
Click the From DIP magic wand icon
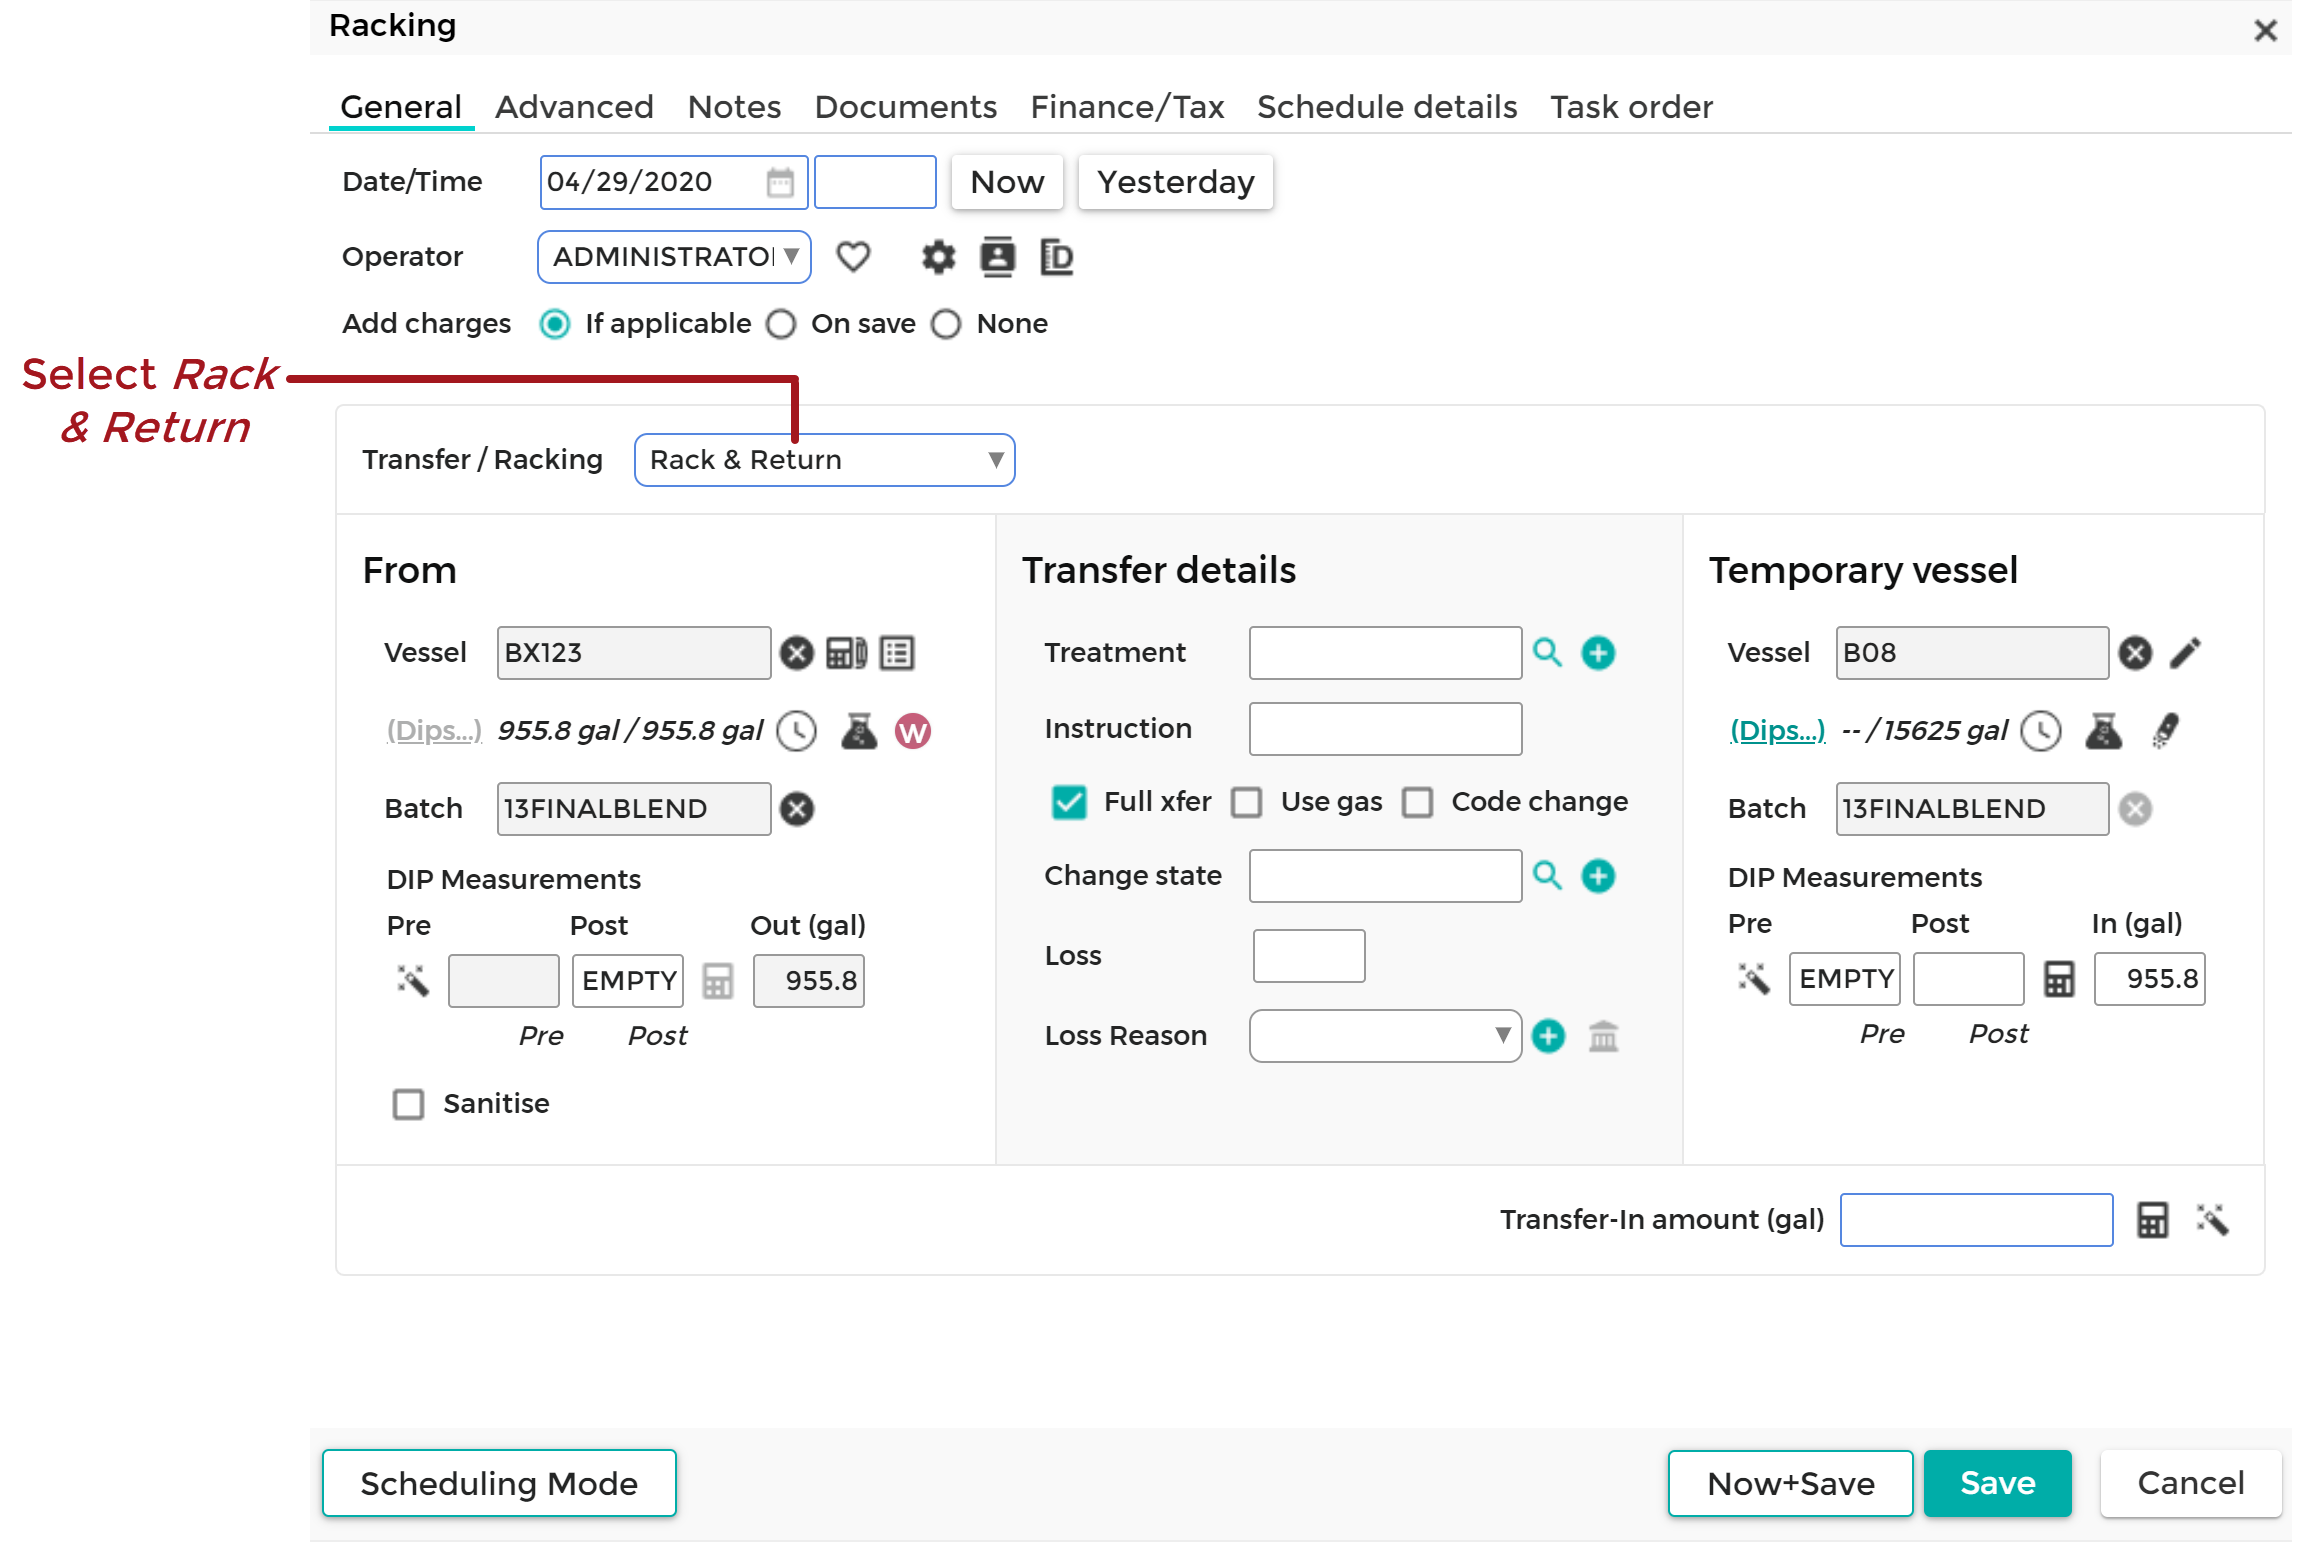[x=412, y=980]
